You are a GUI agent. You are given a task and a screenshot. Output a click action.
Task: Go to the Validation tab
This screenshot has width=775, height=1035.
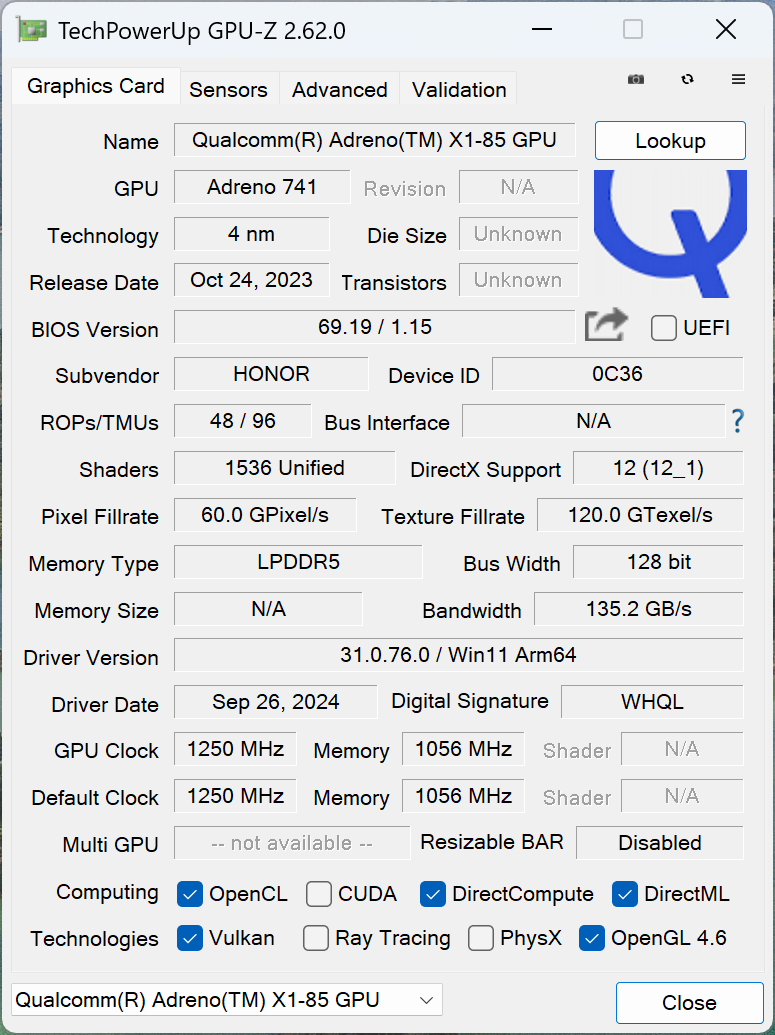click(458, 89)
